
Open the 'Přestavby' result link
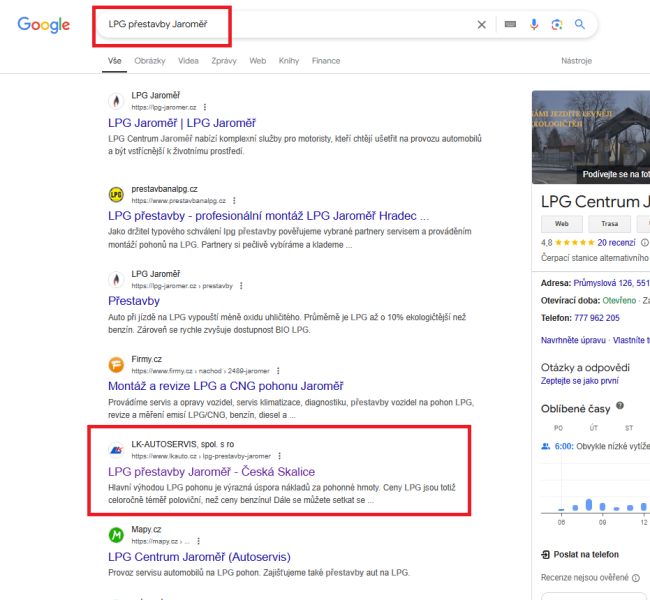point(134,301)
